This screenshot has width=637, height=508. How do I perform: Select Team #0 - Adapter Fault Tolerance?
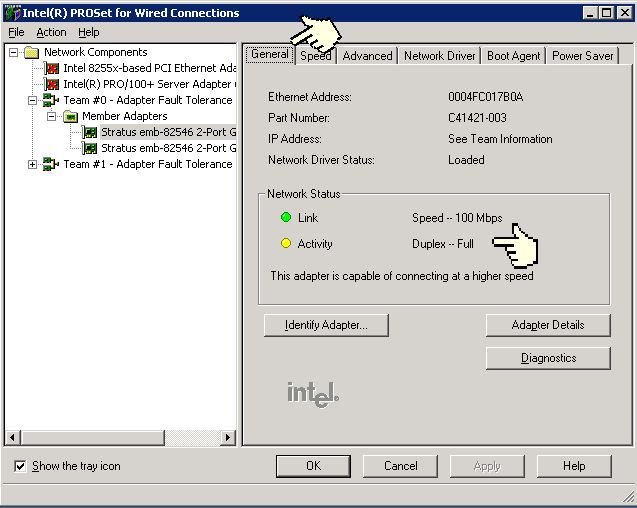tap(148, 100)
